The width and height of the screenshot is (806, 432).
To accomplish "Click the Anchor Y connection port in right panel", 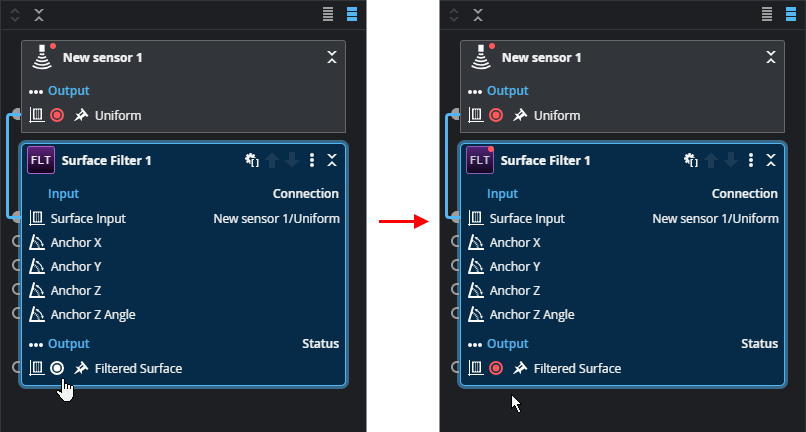I will coord(455,266).
